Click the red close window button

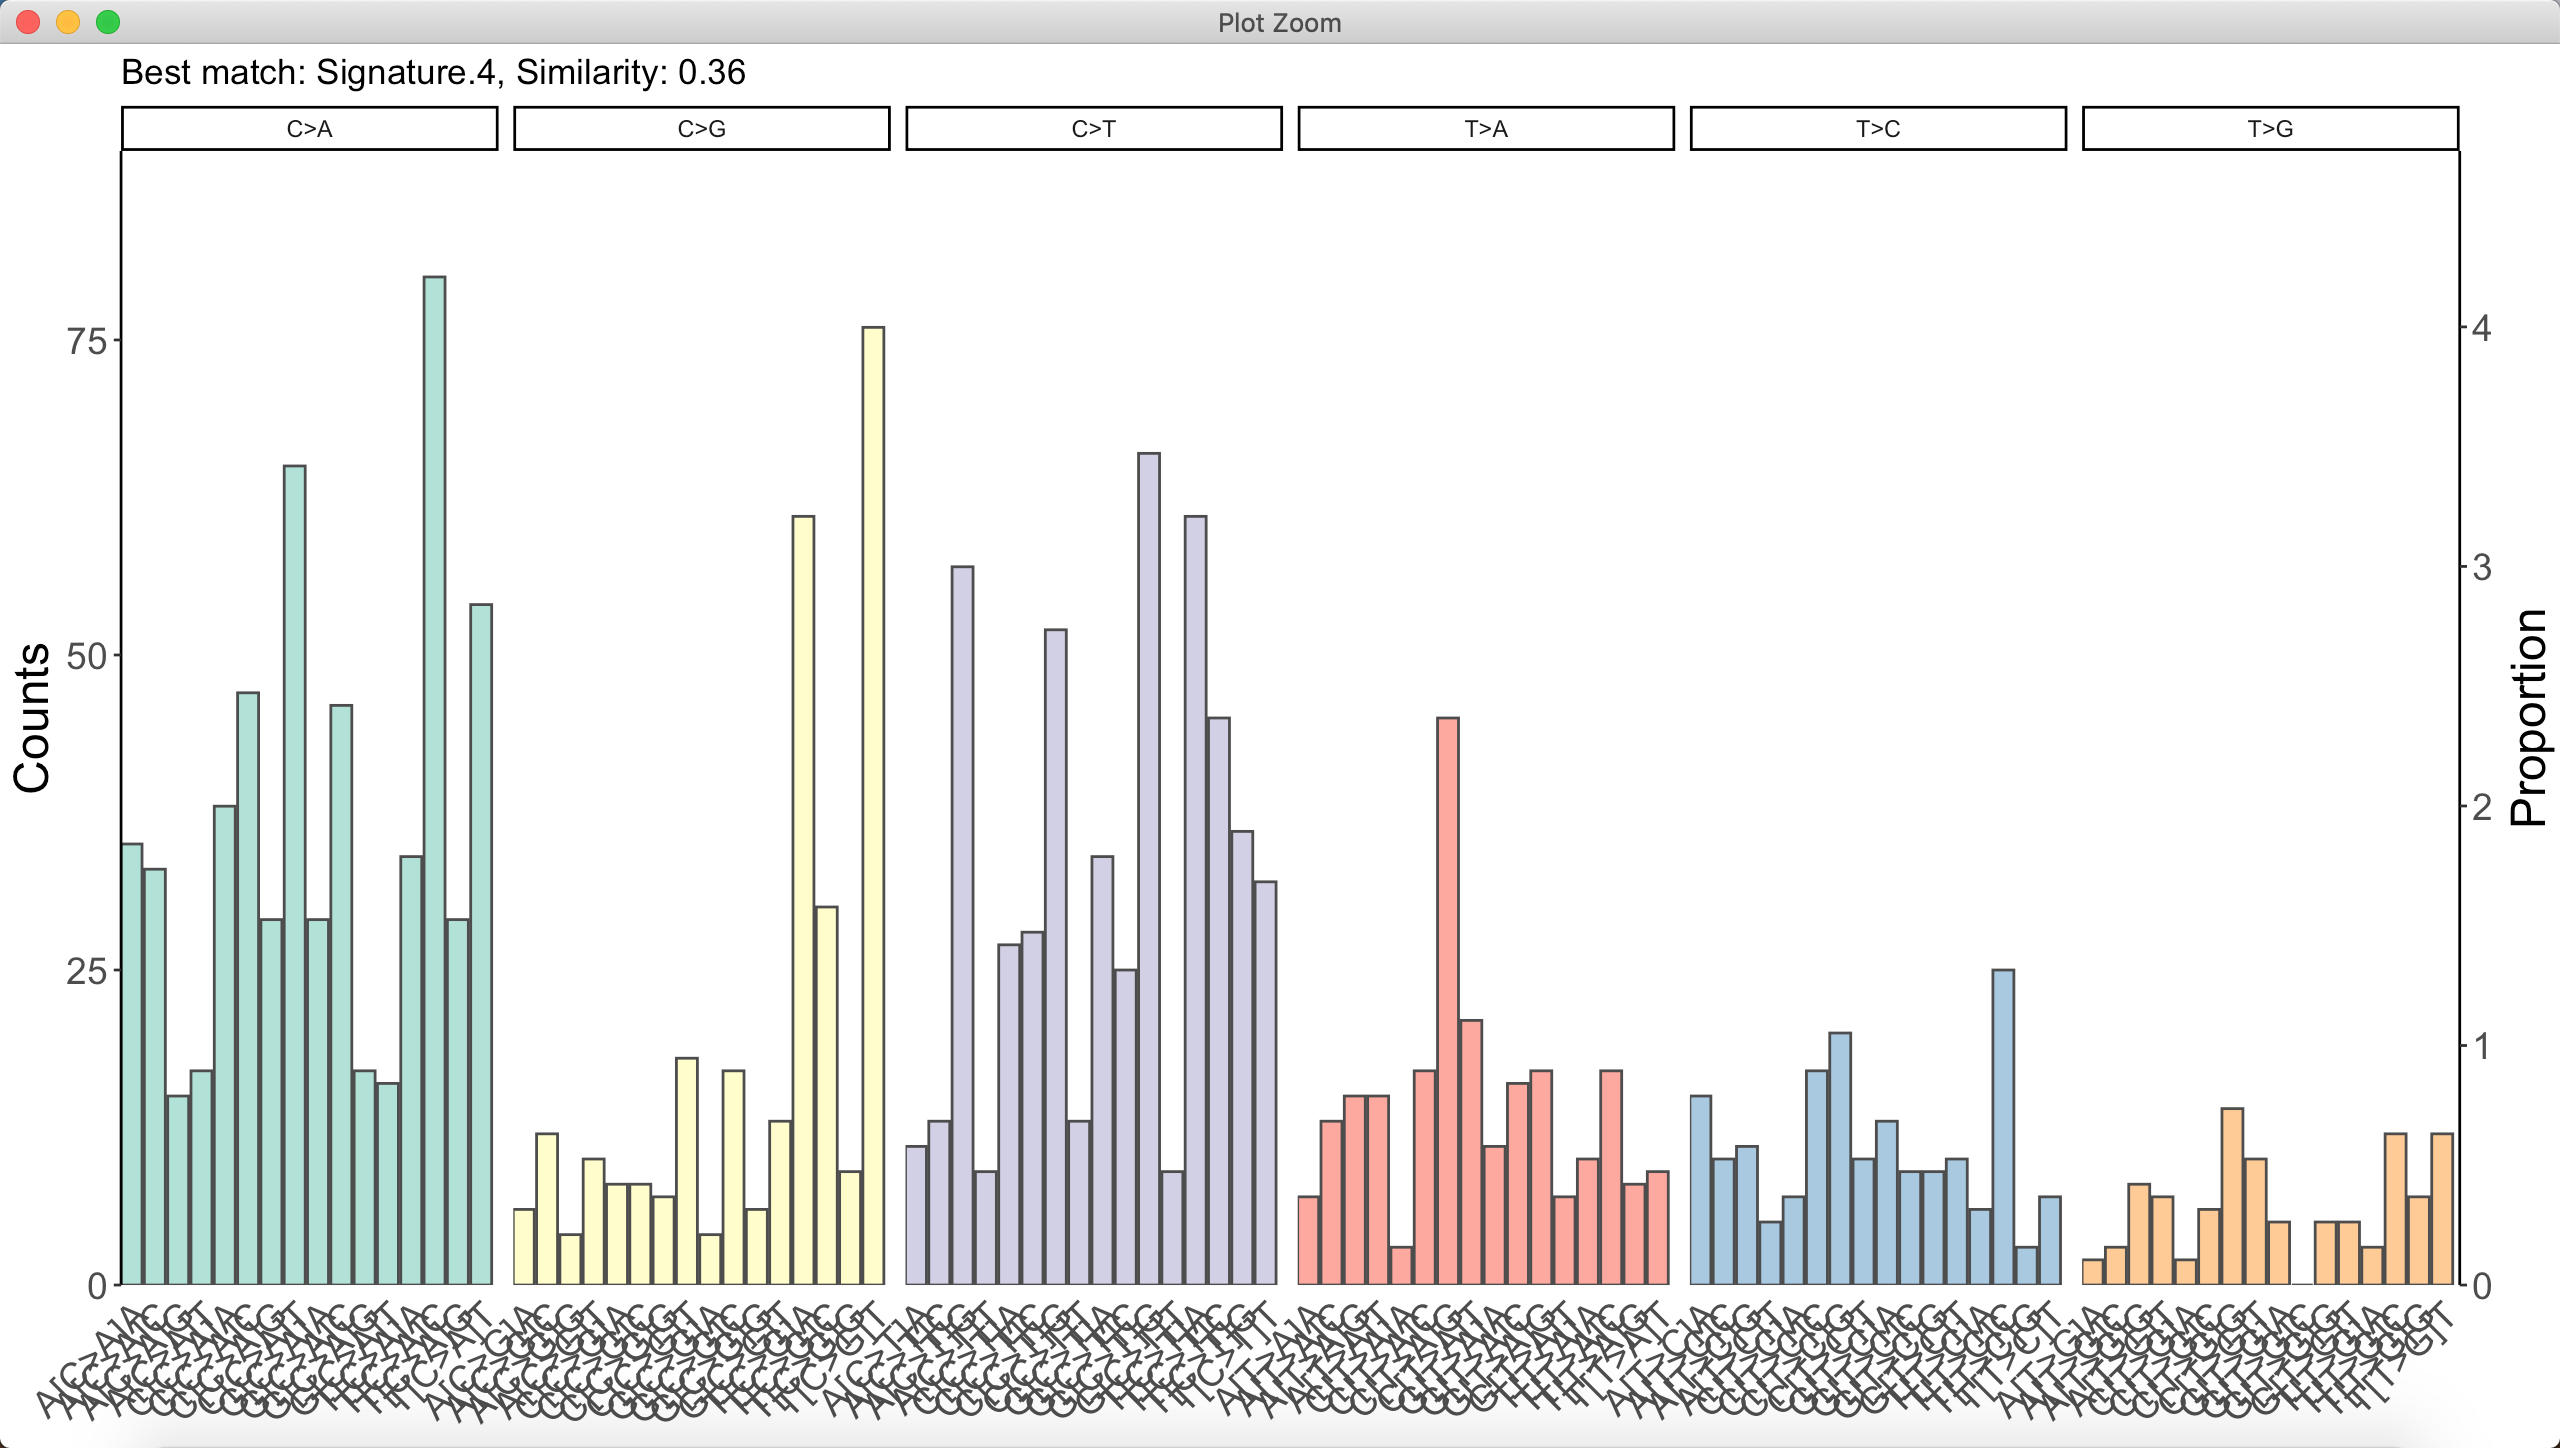[28, 22]
